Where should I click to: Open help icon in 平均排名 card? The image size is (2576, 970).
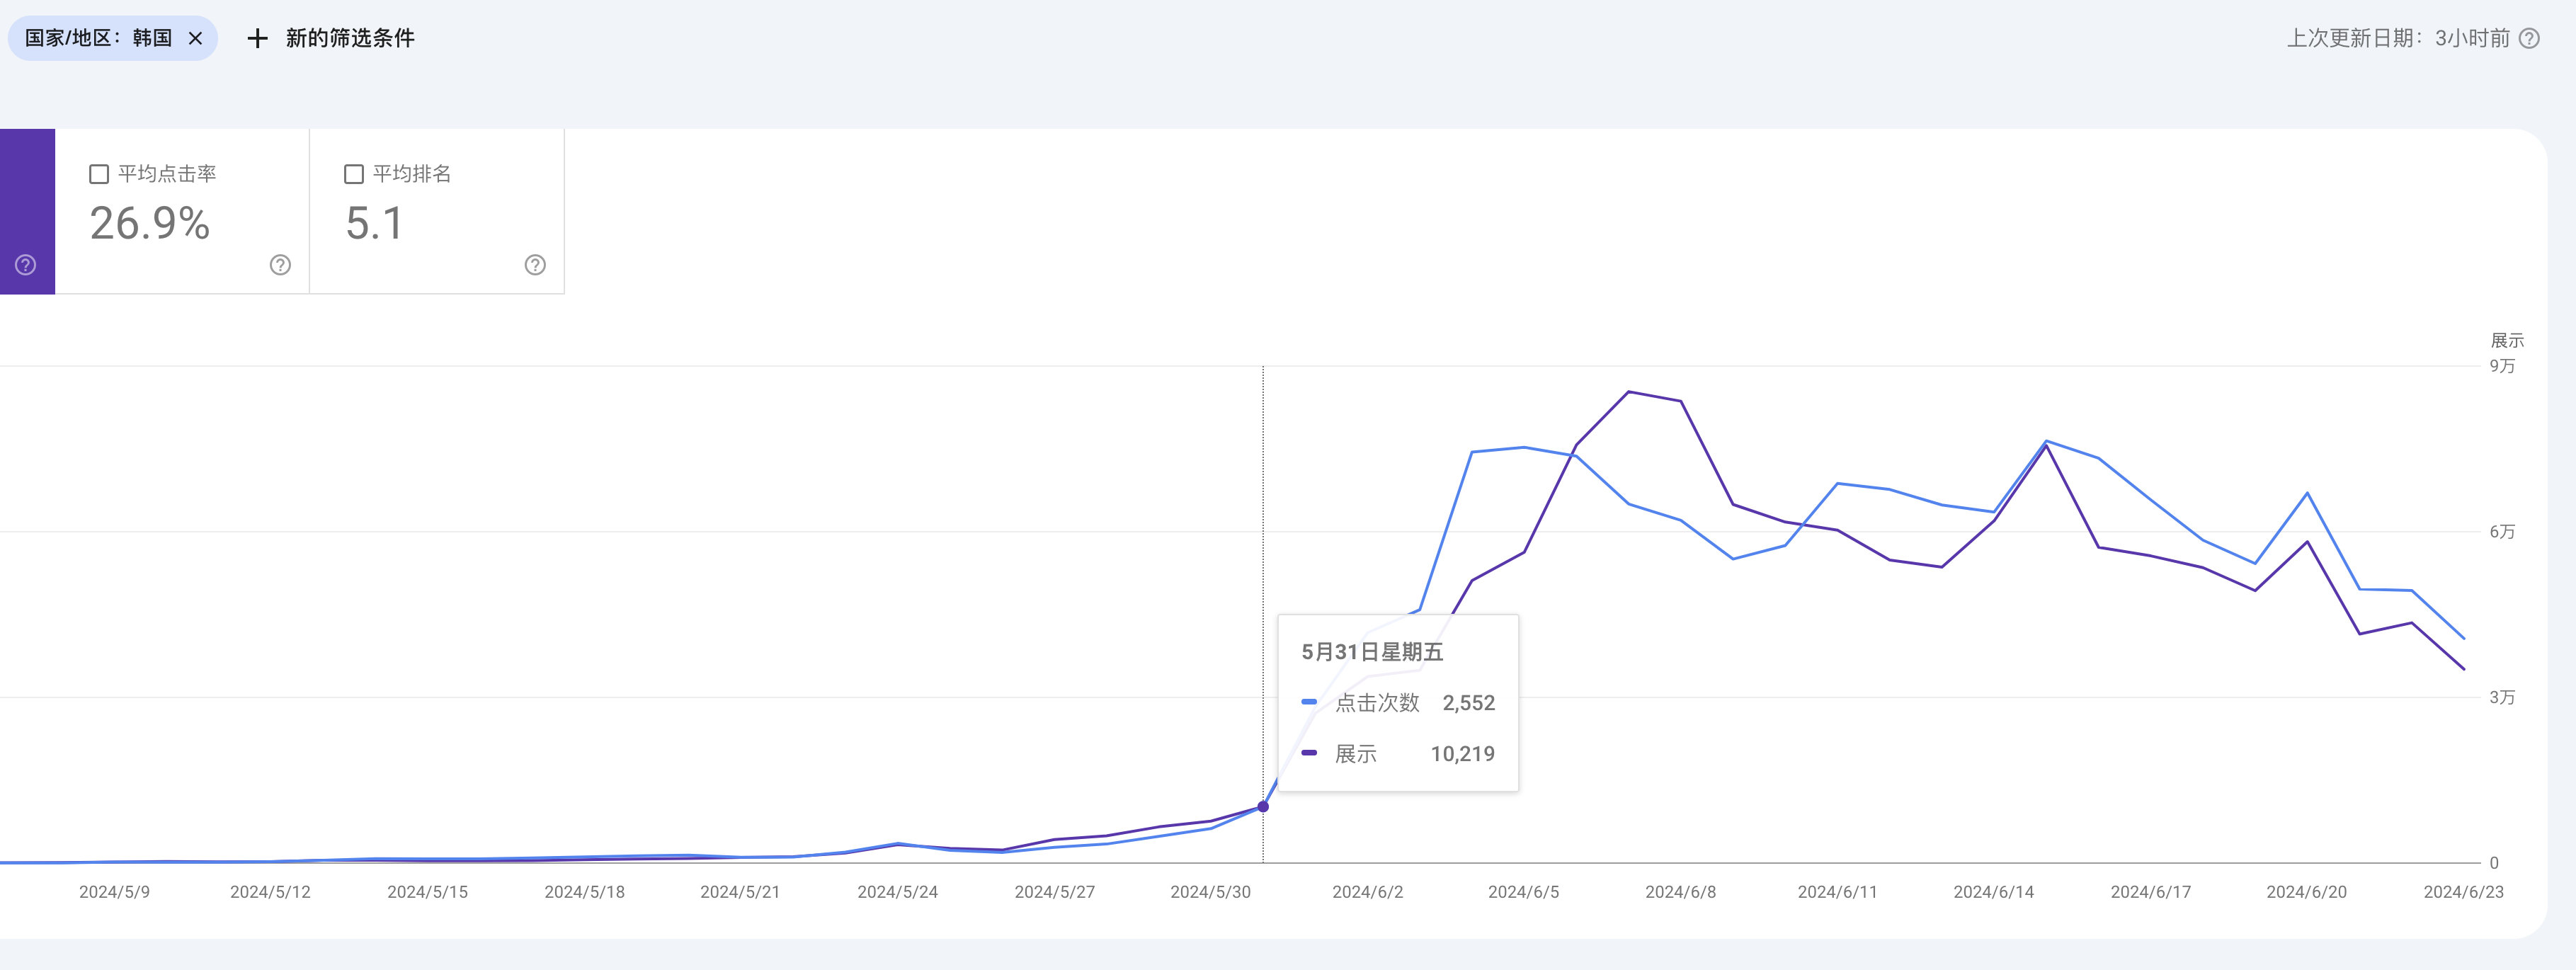(535, 265)
